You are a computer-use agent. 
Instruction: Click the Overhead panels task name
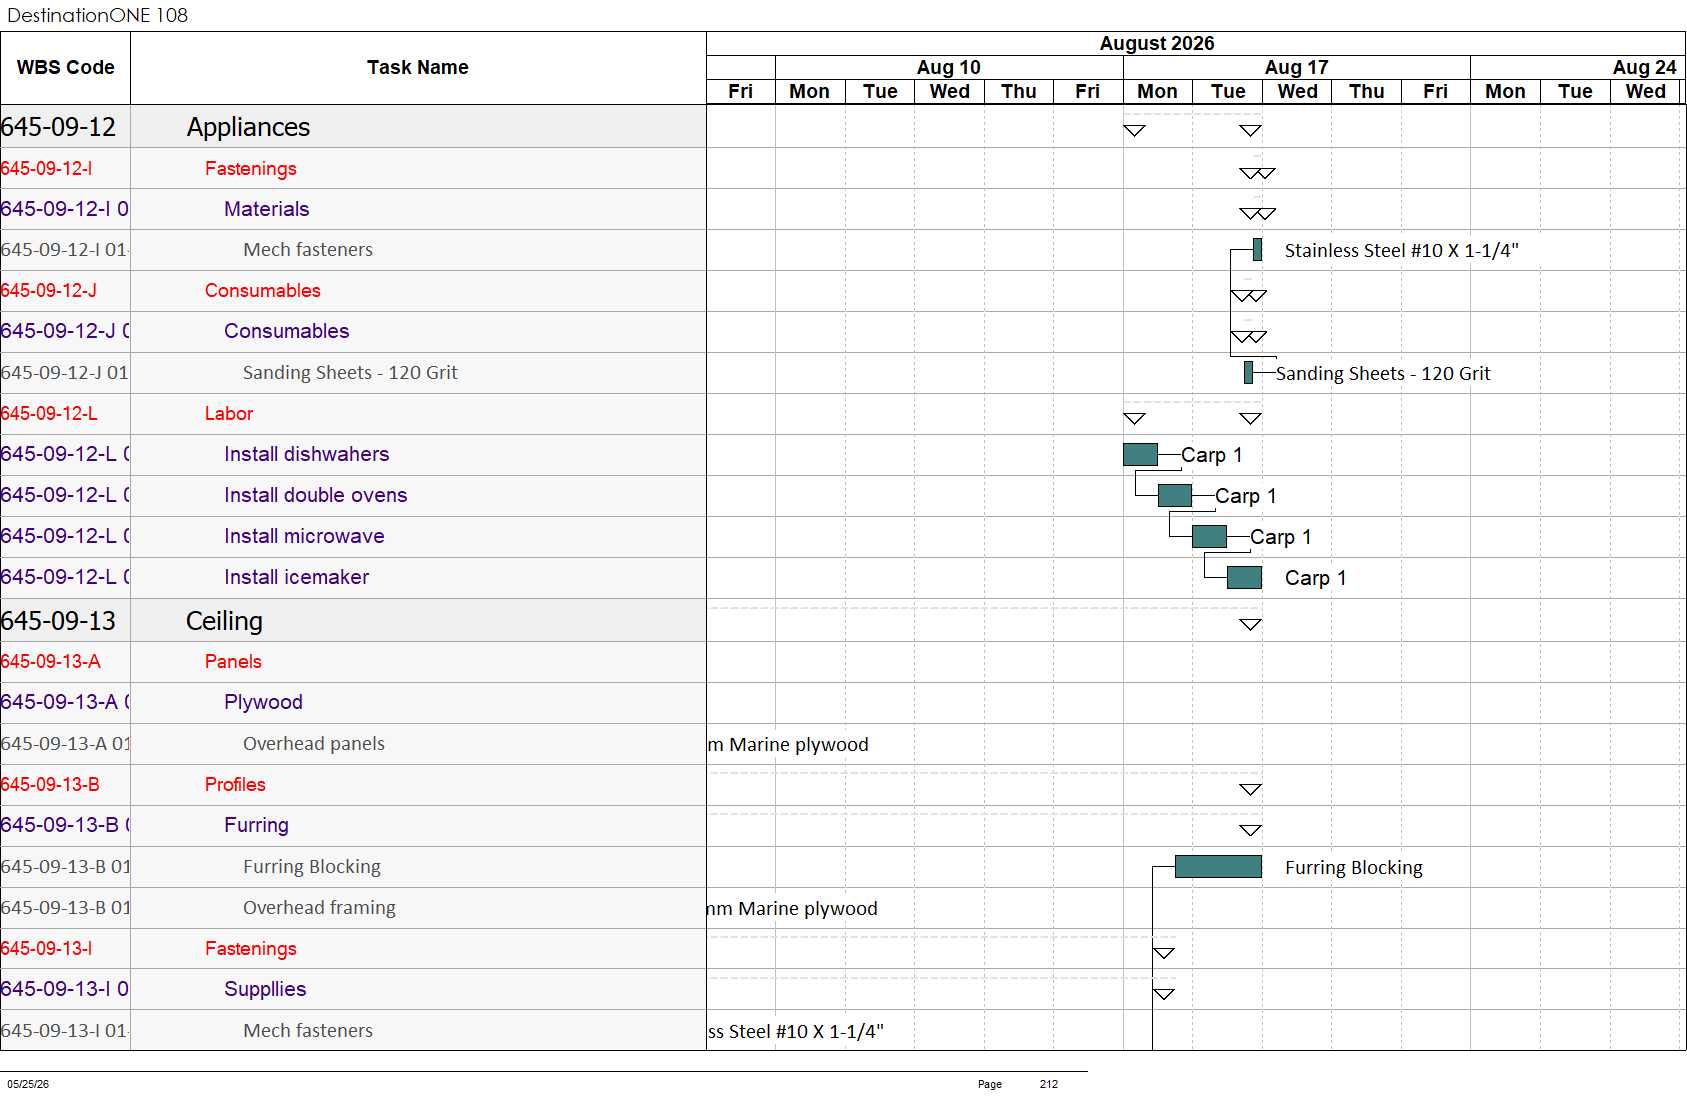tap(314, 744)
